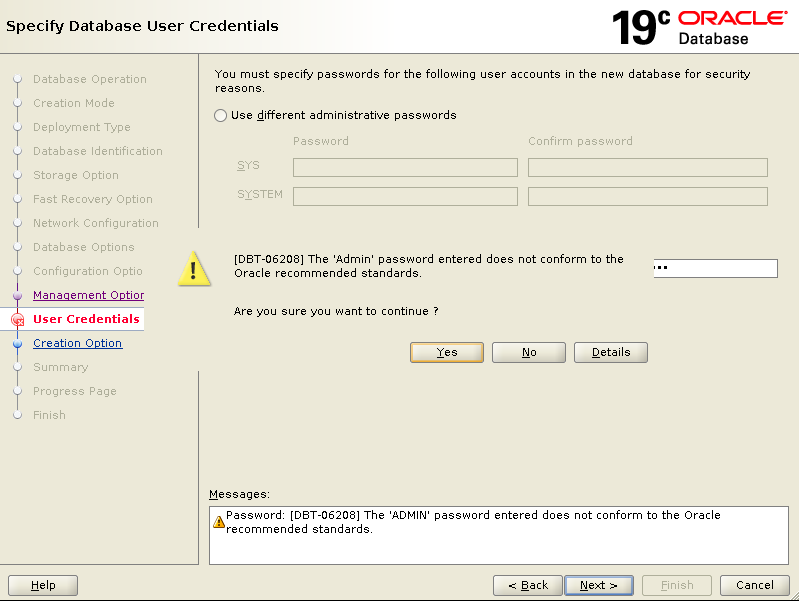Screen dimensions: 799x601
Task: Click the red User Credentials step marker icon
Action: (17, 320)
